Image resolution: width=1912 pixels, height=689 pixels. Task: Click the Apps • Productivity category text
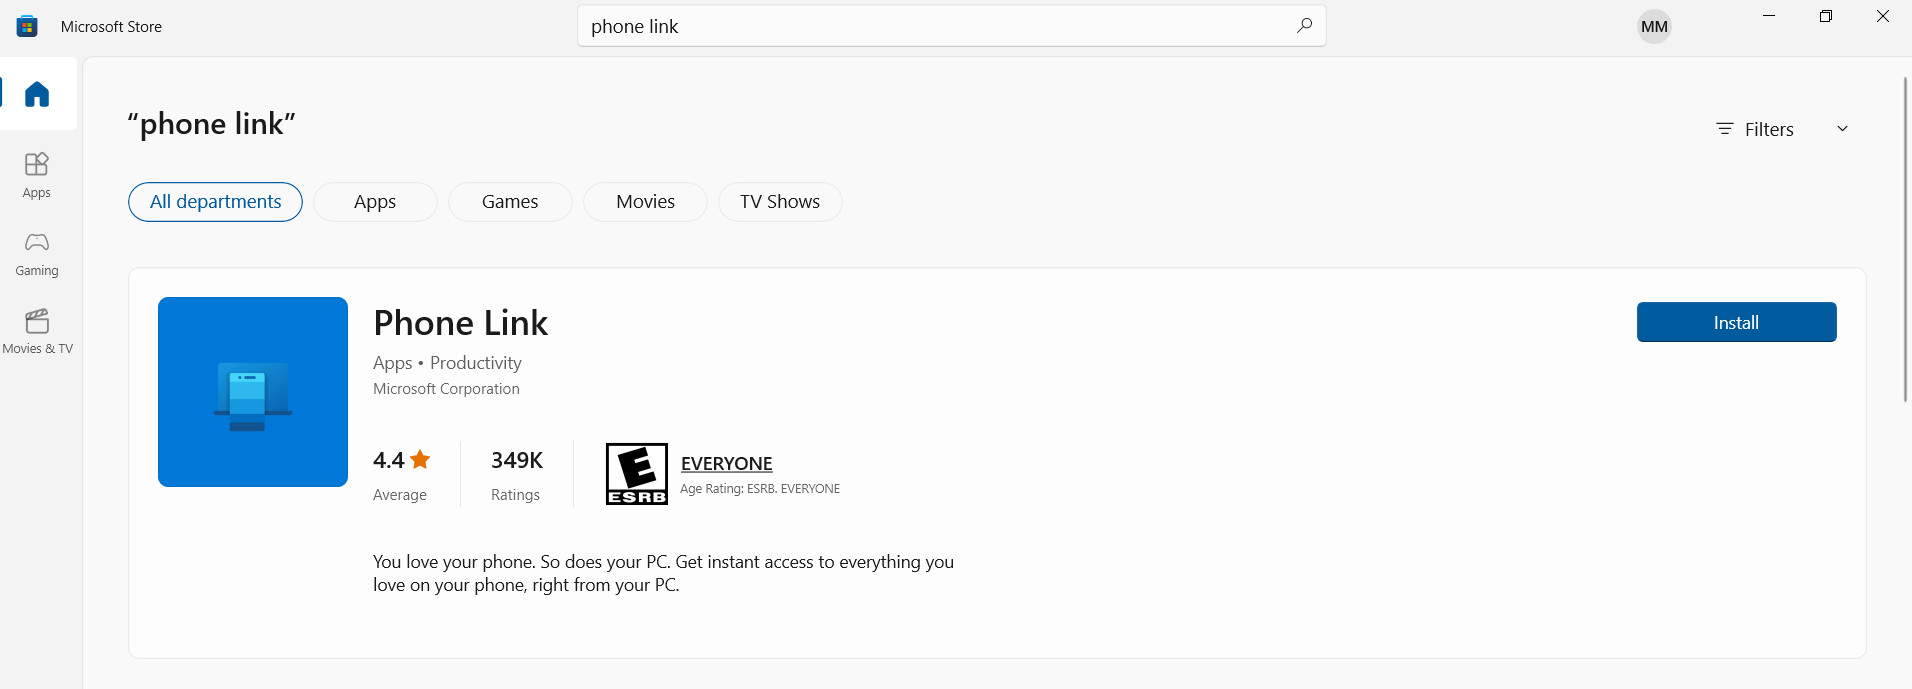pyautogui.click(x=447, y=363)
